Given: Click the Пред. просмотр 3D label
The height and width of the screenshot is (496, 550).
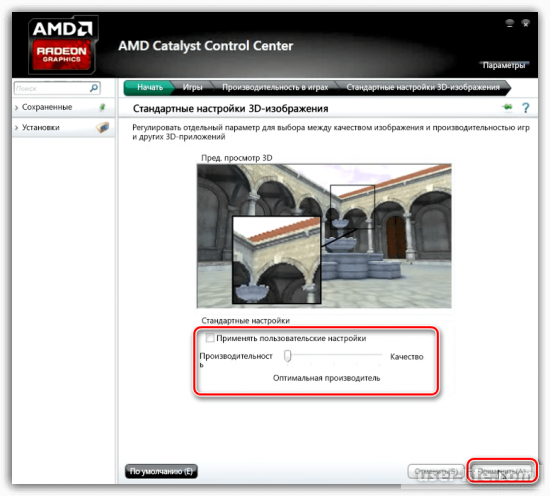Looking at the screenshot, I should [x=237, y=158].
